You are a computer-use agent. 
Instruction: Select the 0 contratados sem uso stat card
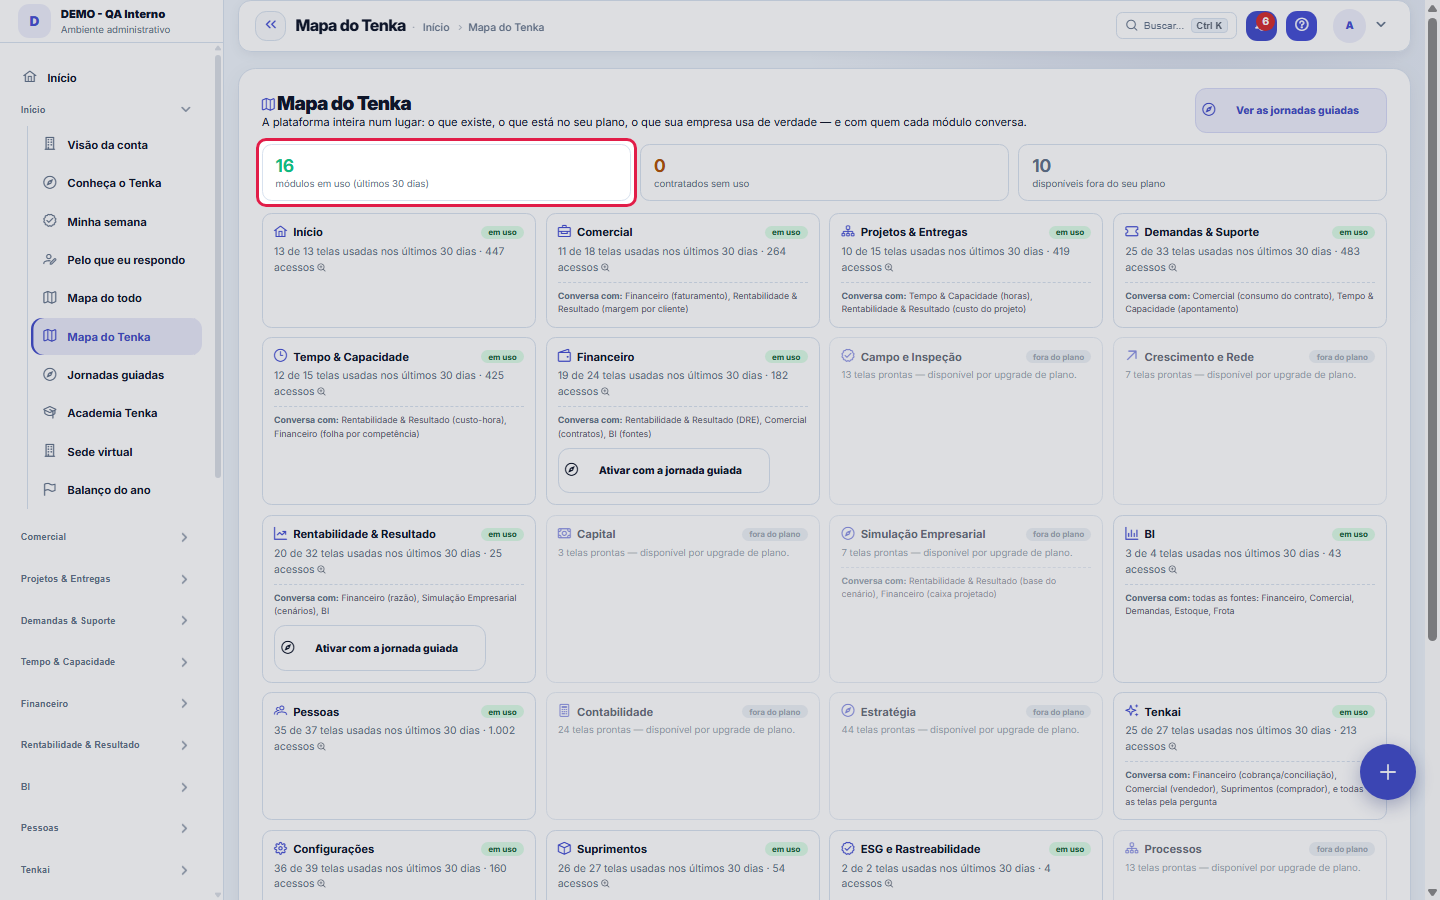pyautogui.click(x=824, y=173)
